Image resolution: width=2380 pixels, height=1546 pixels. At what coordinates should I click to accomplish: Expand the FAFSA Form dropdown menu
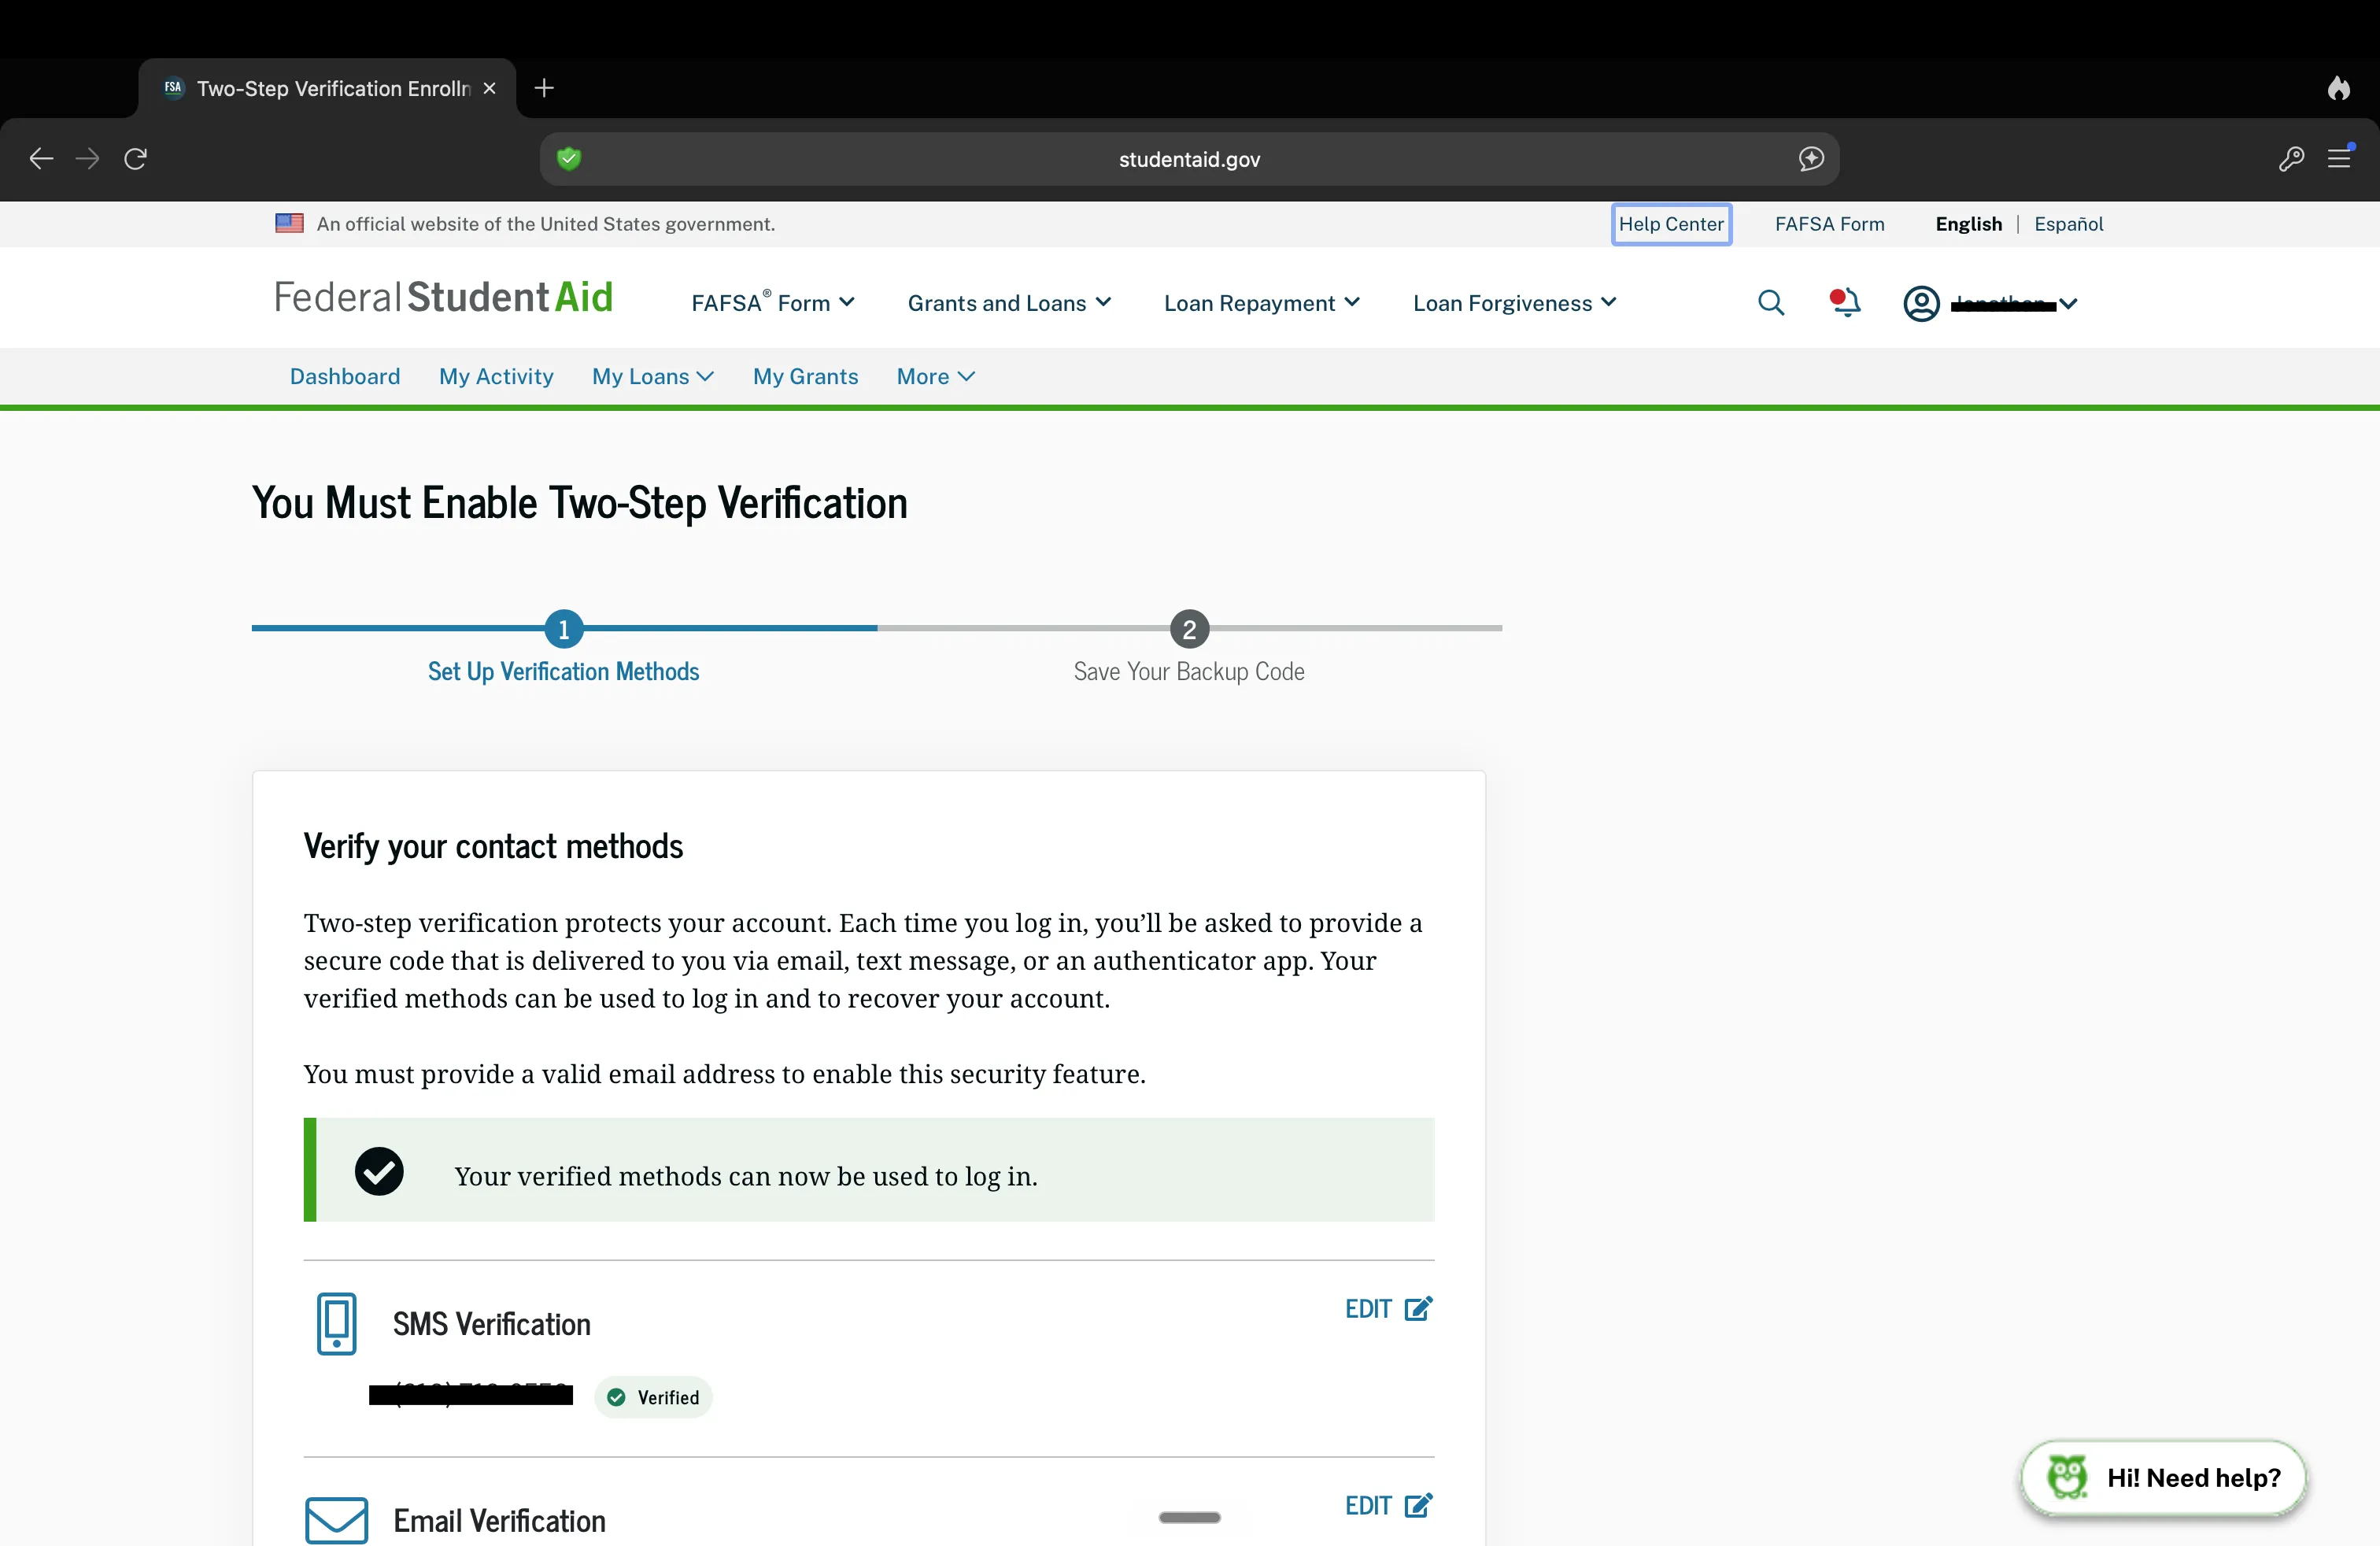click(772, 302)
